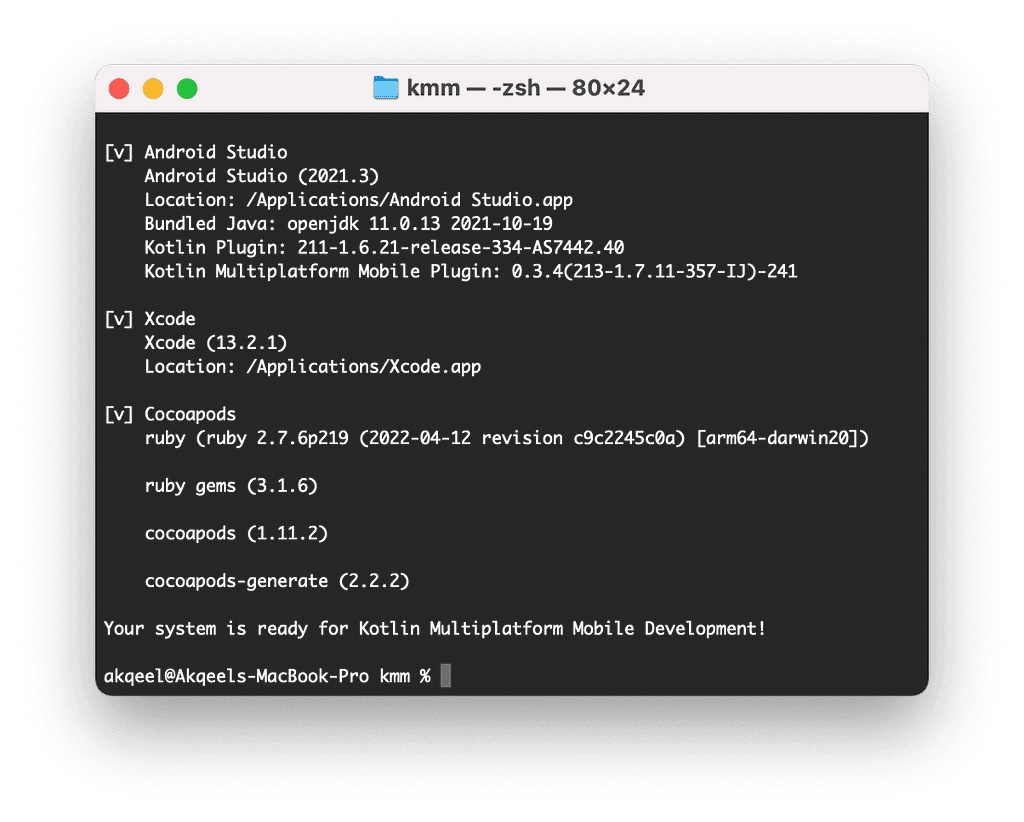This screenshot has height=822, width=1024.
Task: Click the '[v] Xcode' heading line
Action: (150, 319)
